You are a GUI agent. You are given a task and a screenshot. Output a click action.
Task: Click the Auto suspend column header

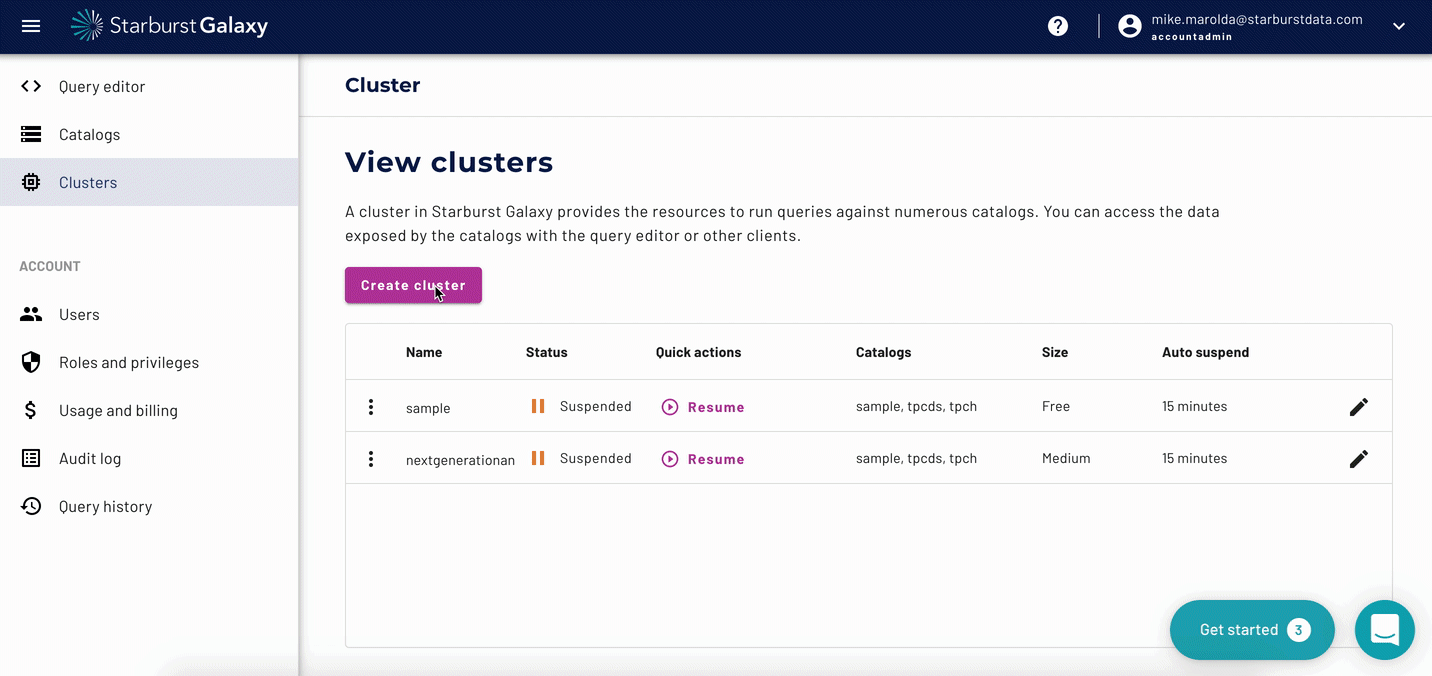click(x=1206, y=352)
